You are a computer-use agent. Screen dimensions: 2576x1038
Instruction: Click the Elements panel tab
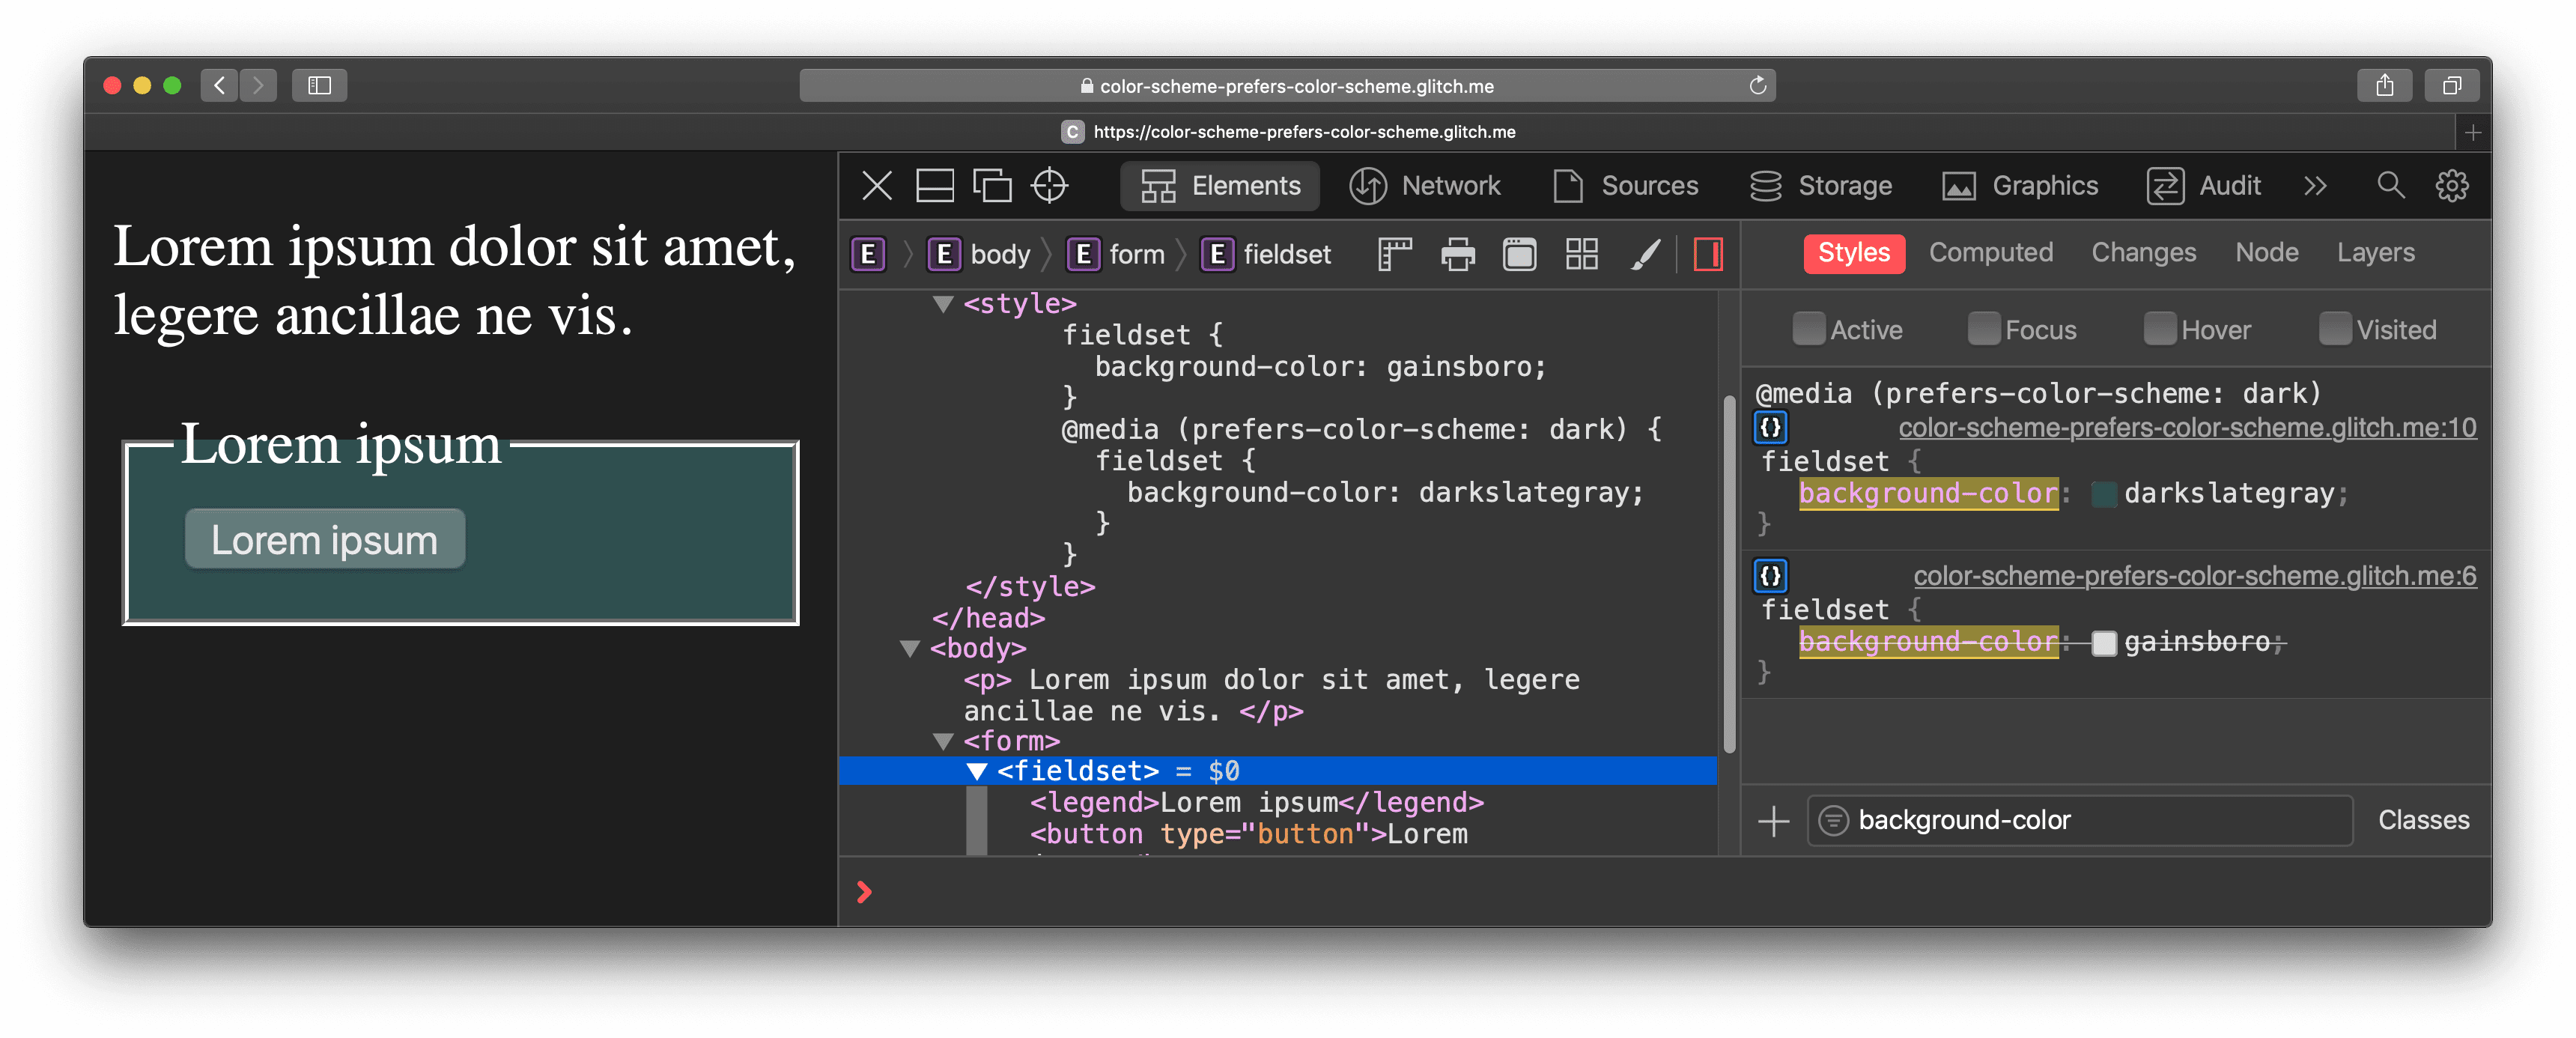pyautogui.click(x=1222, y=186)
